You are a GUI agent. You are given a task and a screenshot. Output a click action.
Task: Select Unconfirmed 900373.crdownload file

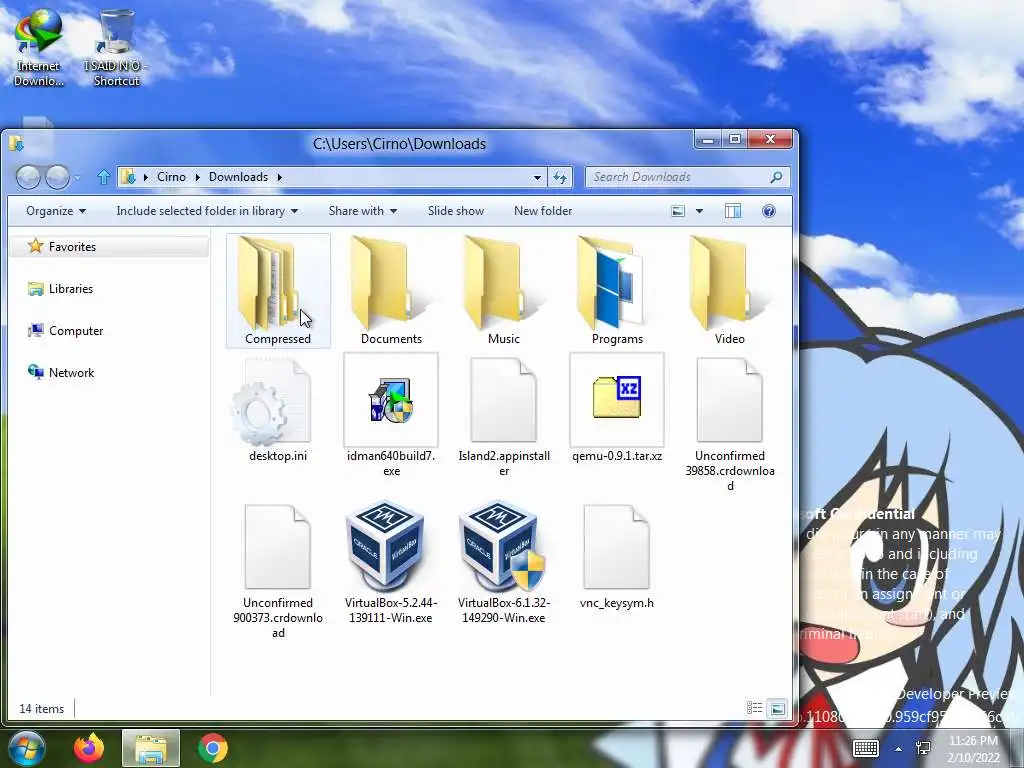tap(278, 571)
